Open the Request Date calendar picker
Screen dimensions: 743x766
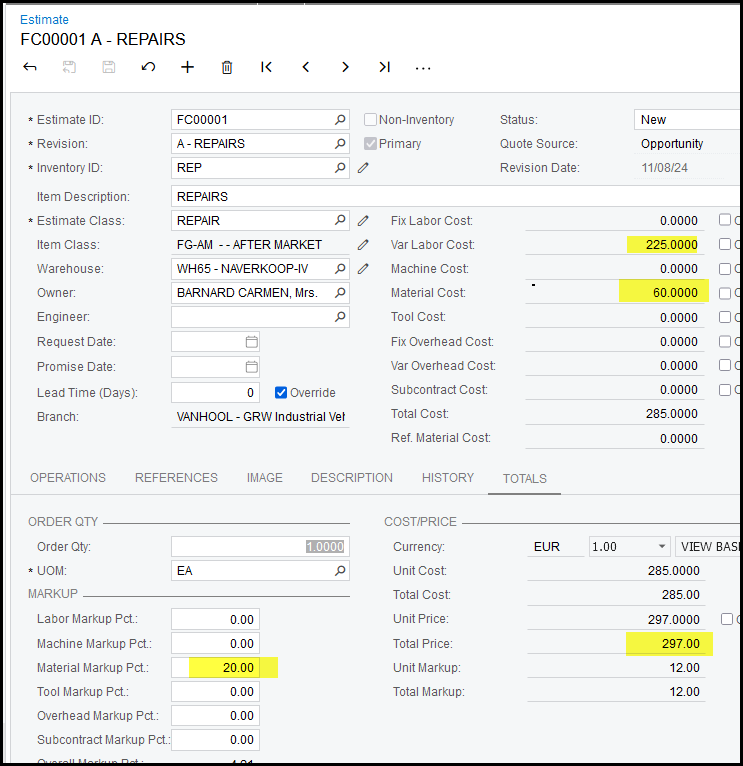coord(252,342)
